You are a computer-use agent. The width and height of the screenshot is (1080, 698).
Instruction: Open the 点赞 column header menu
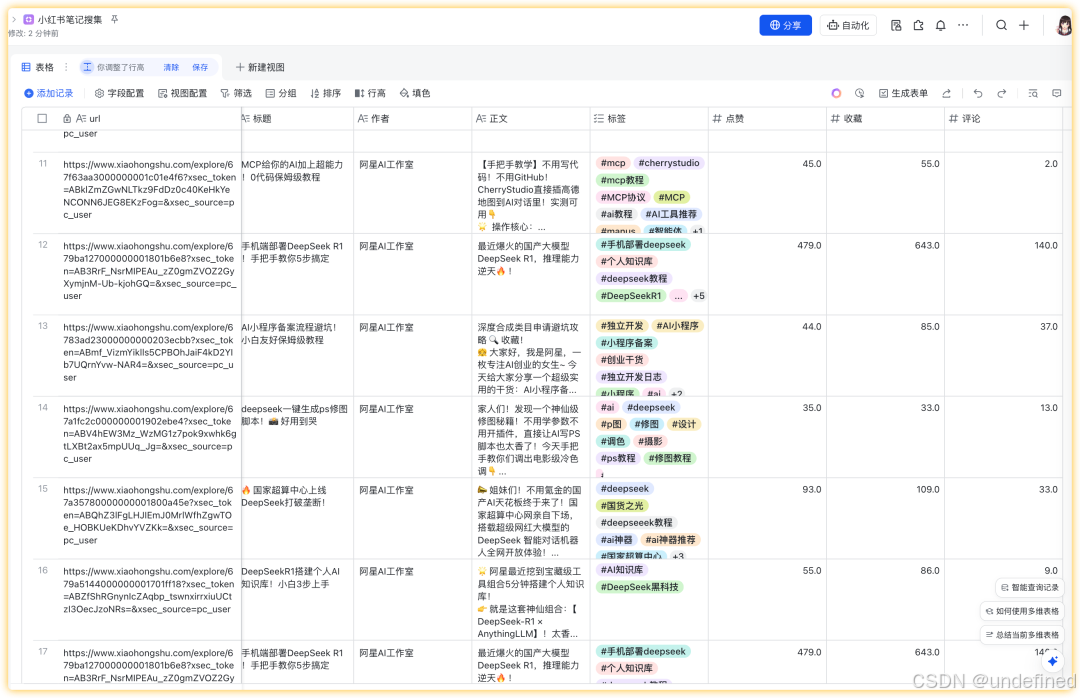(x=768, y=119)
